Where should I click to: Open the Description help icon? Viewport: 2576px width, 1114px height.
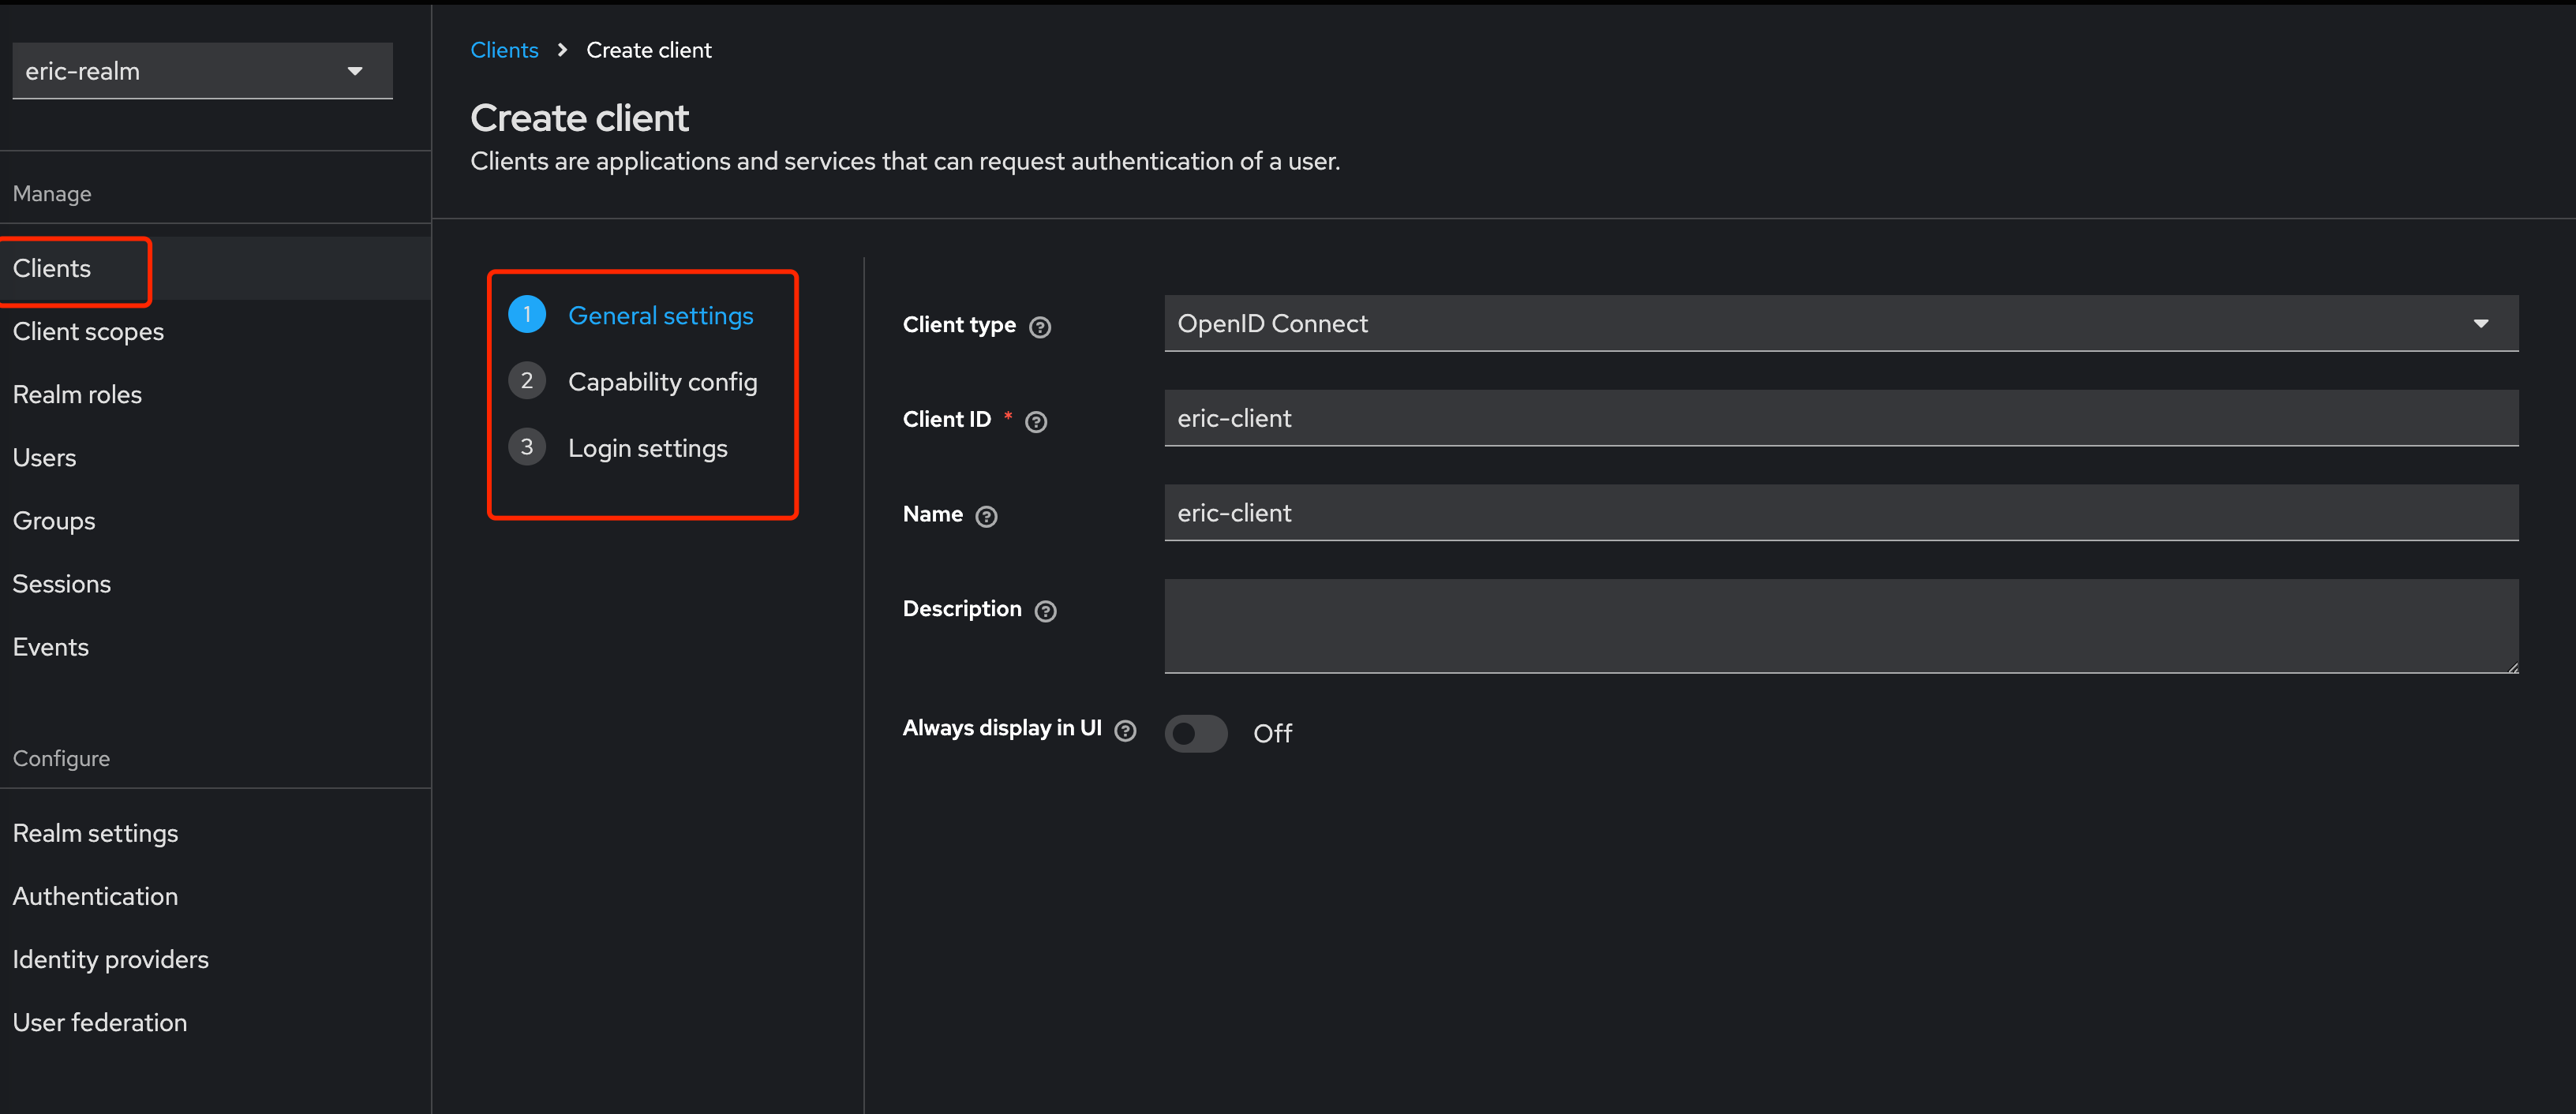click(x=1045, y=611)
